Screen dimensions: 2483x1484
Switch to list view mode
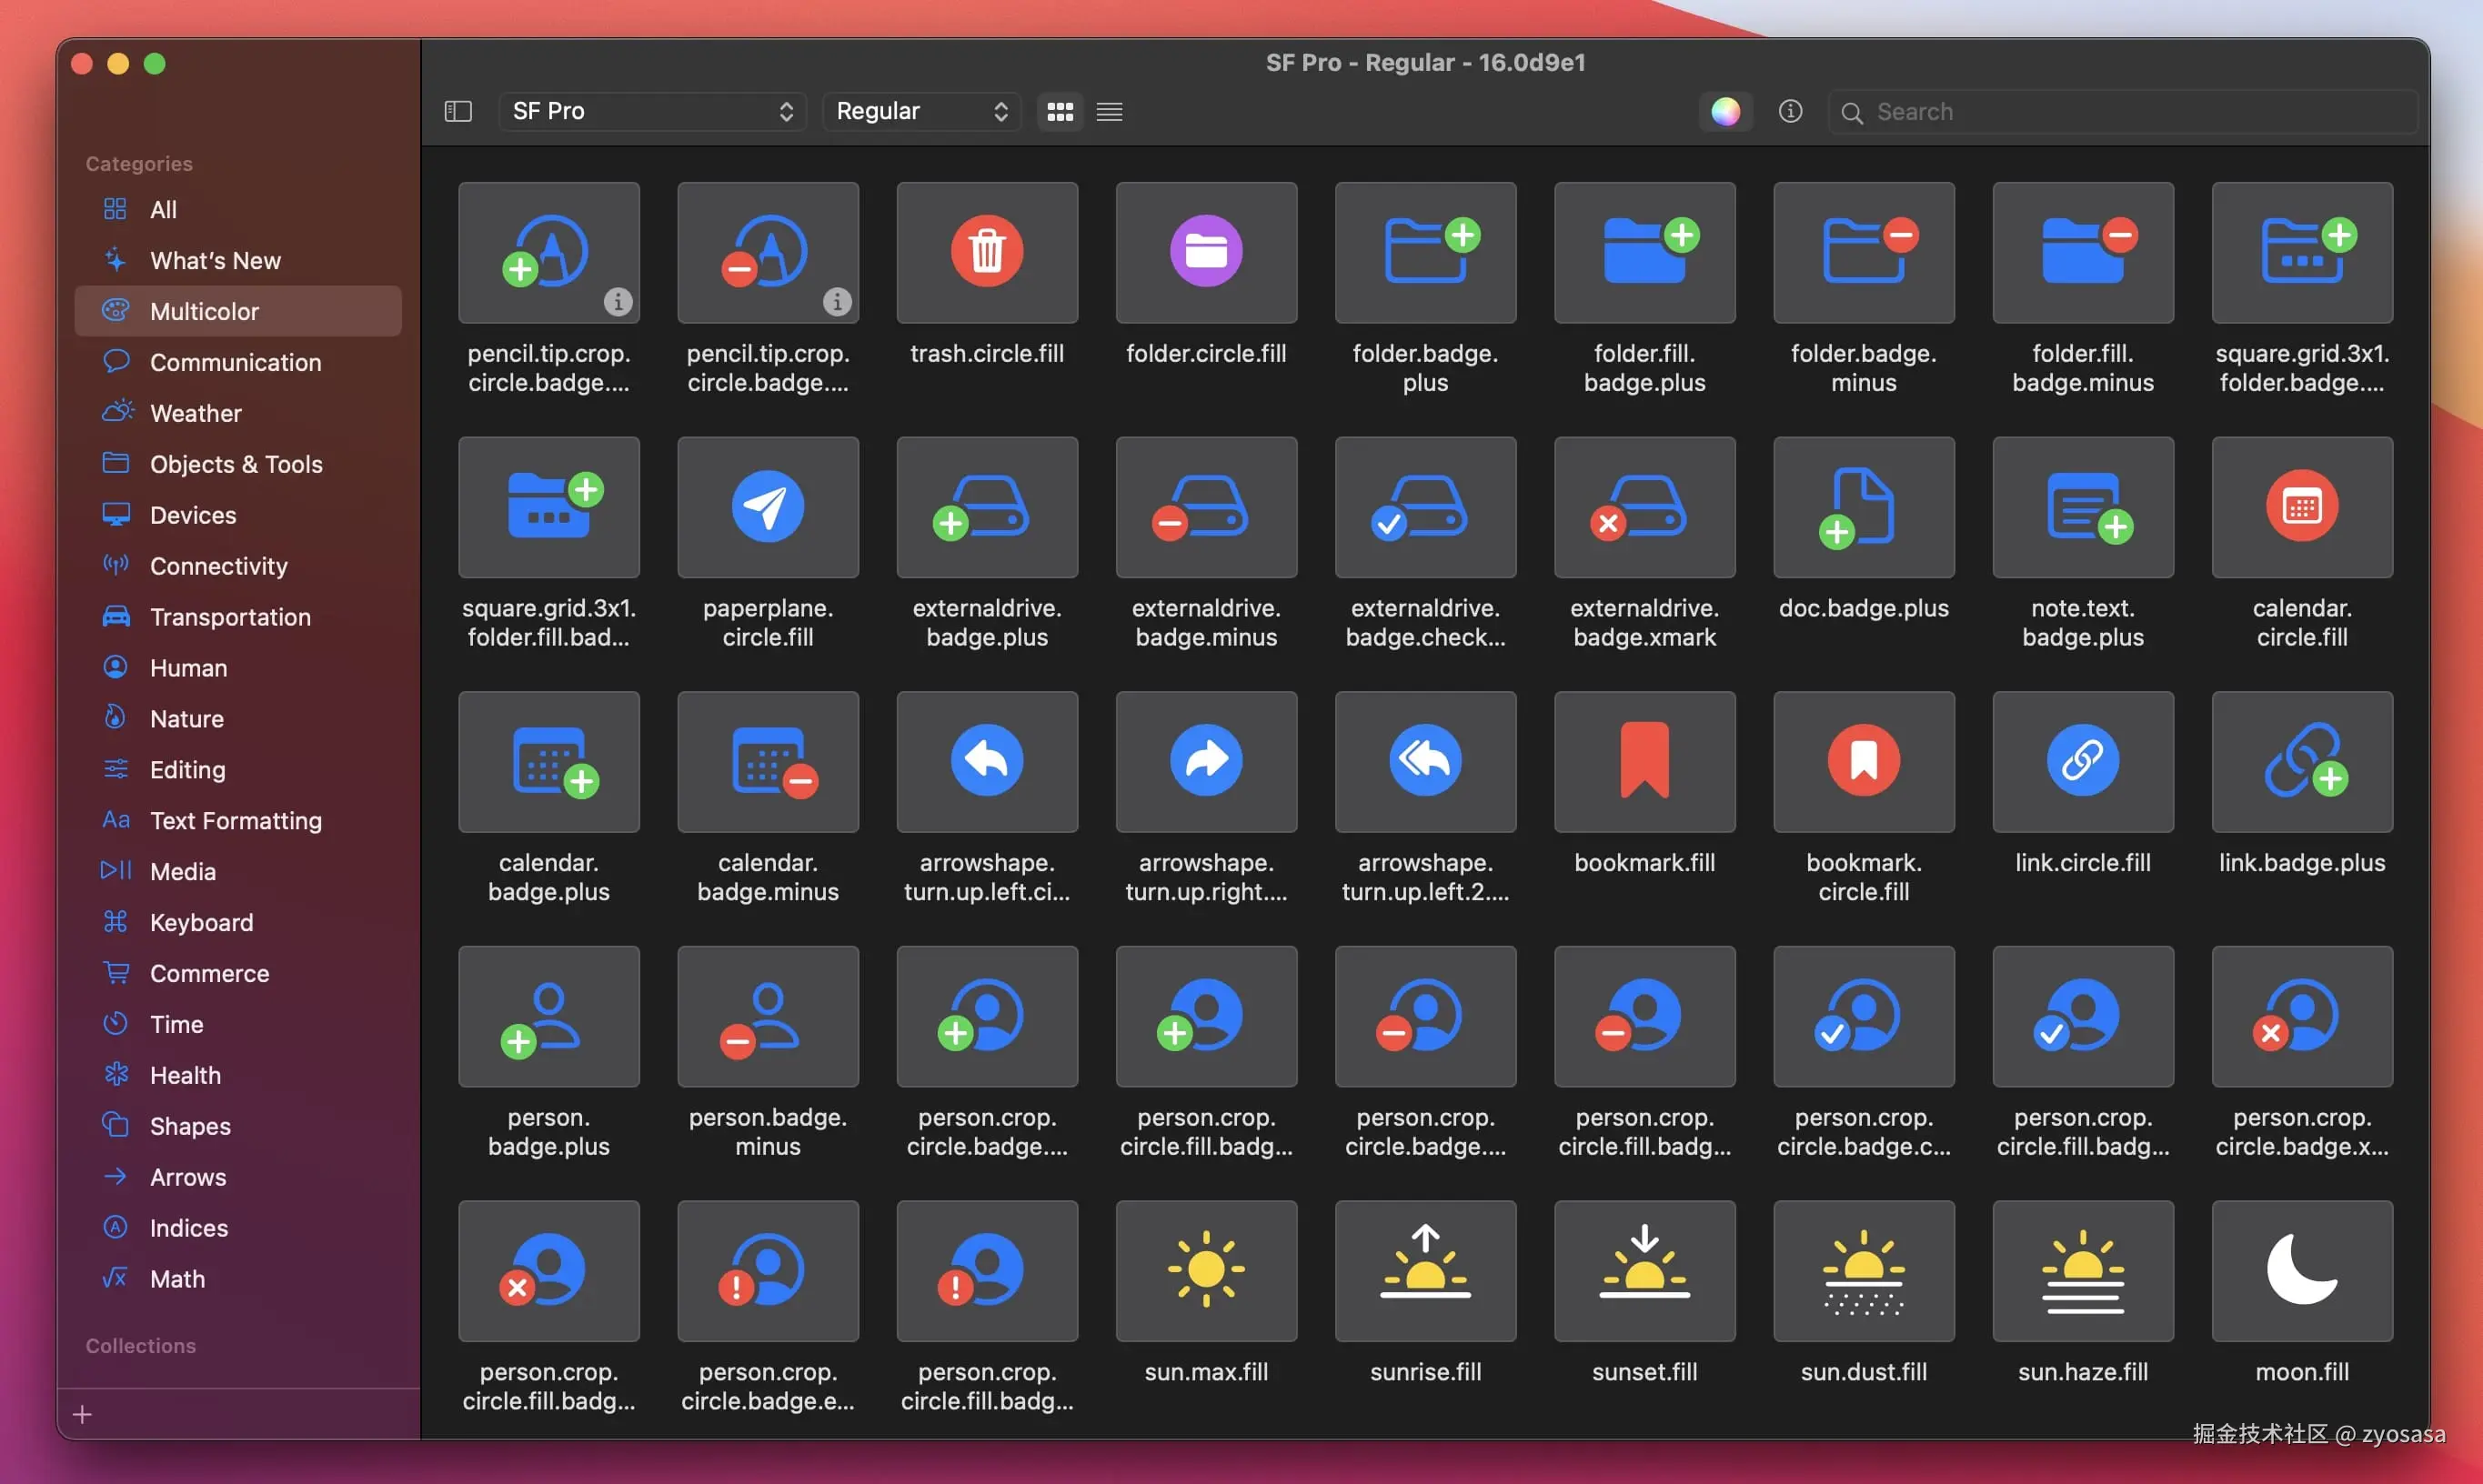(x=1109, y=111)
